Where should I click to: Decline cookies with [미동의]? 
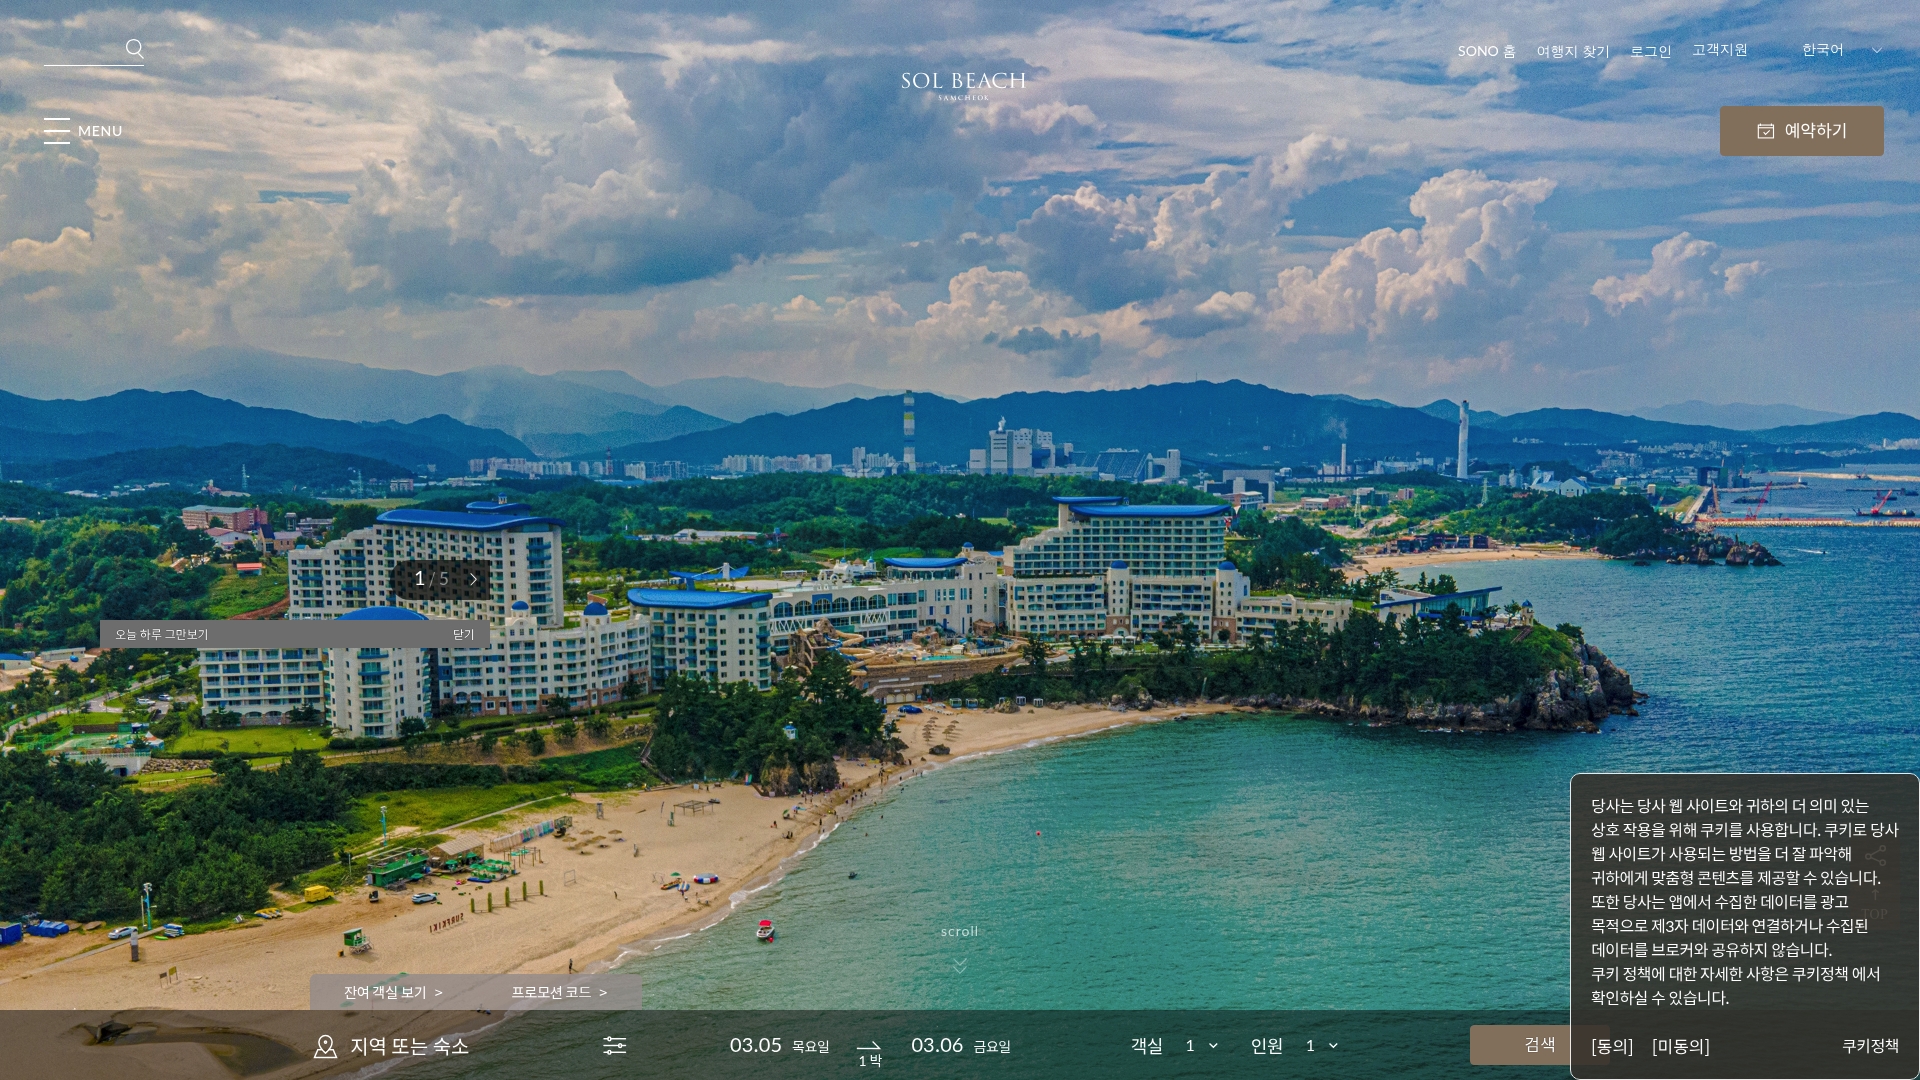coord(1681,1046)
